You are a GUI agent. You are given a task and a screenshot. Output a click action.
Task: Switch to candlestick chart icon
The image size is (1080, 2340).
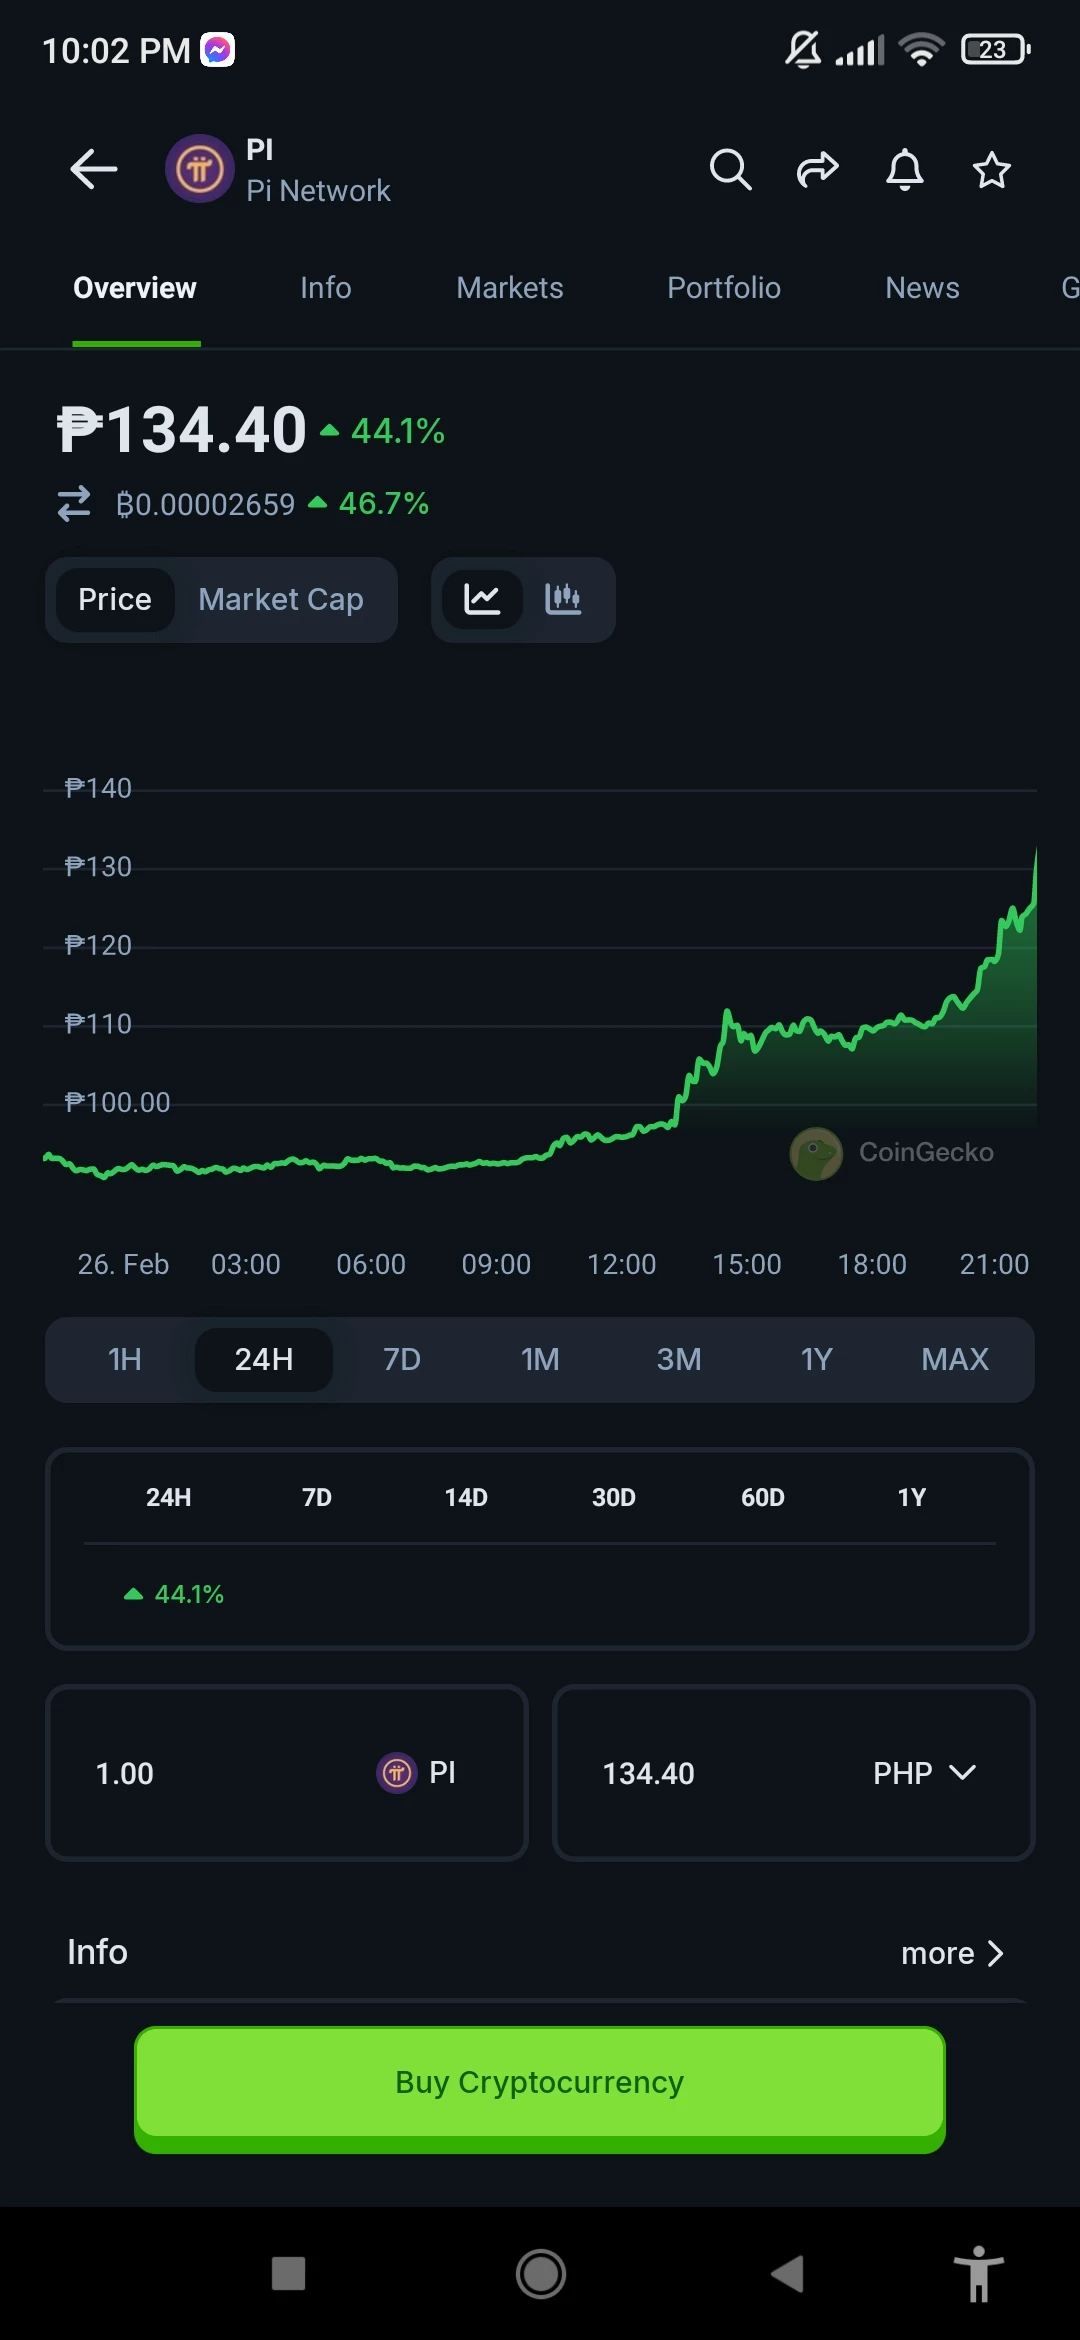click(x=563, y=599)
